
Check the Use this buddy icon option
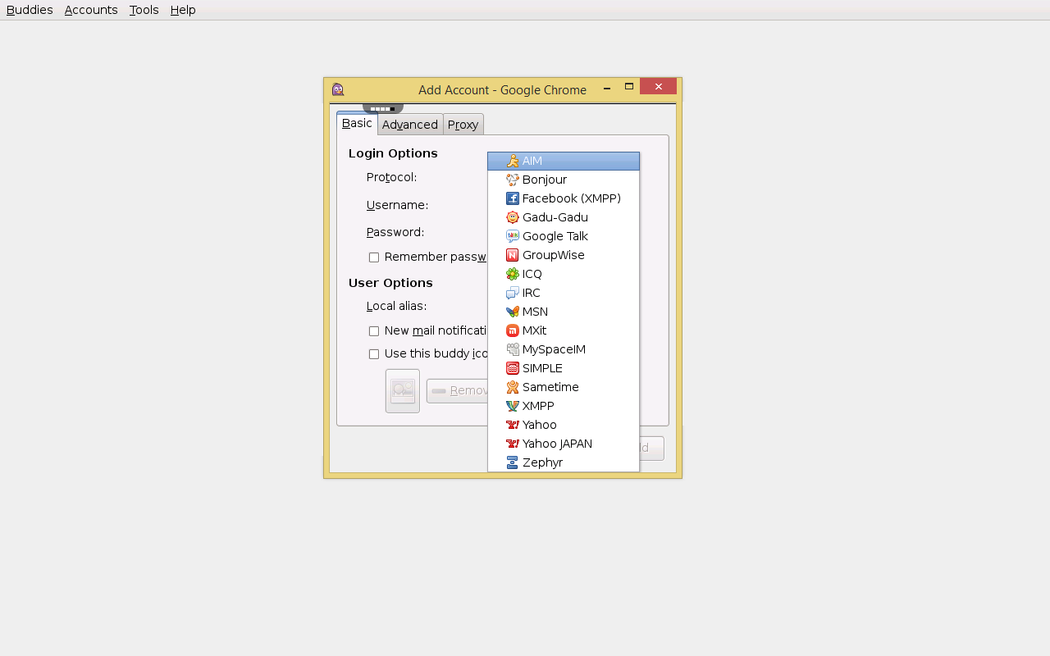tap(374, 354)
